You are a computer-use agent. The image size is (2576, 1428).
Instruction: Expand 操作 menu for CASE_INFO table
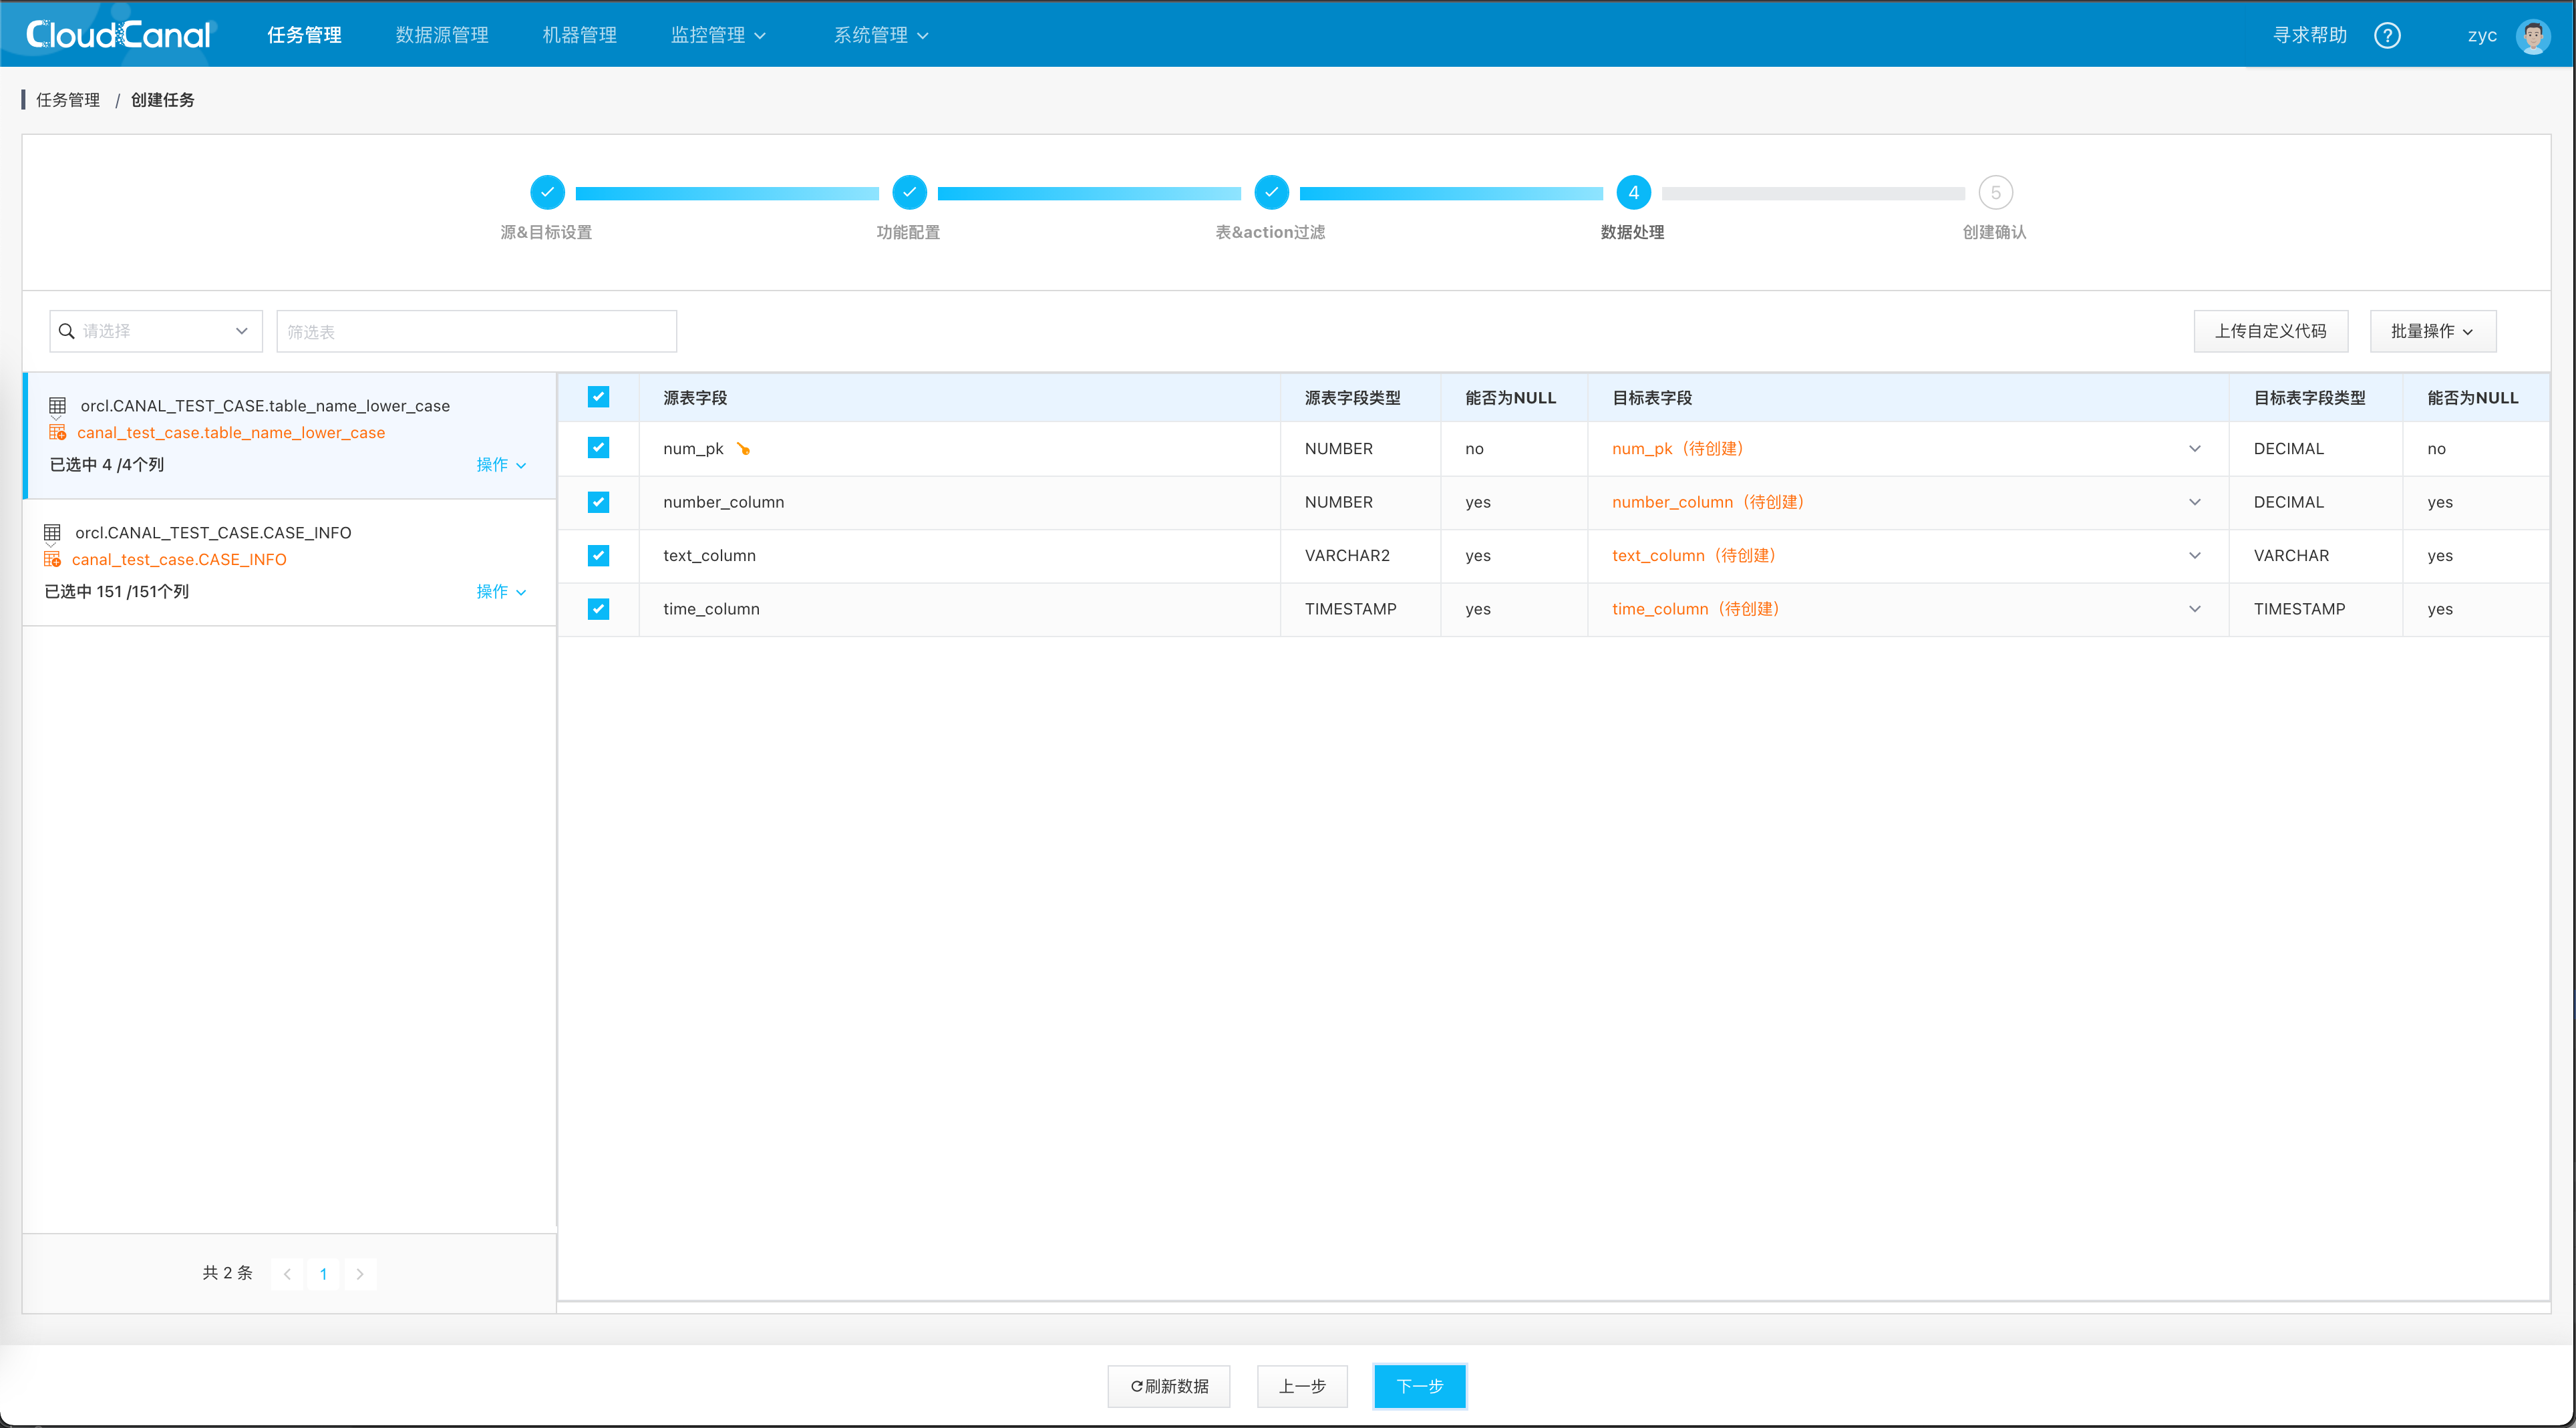500,591
